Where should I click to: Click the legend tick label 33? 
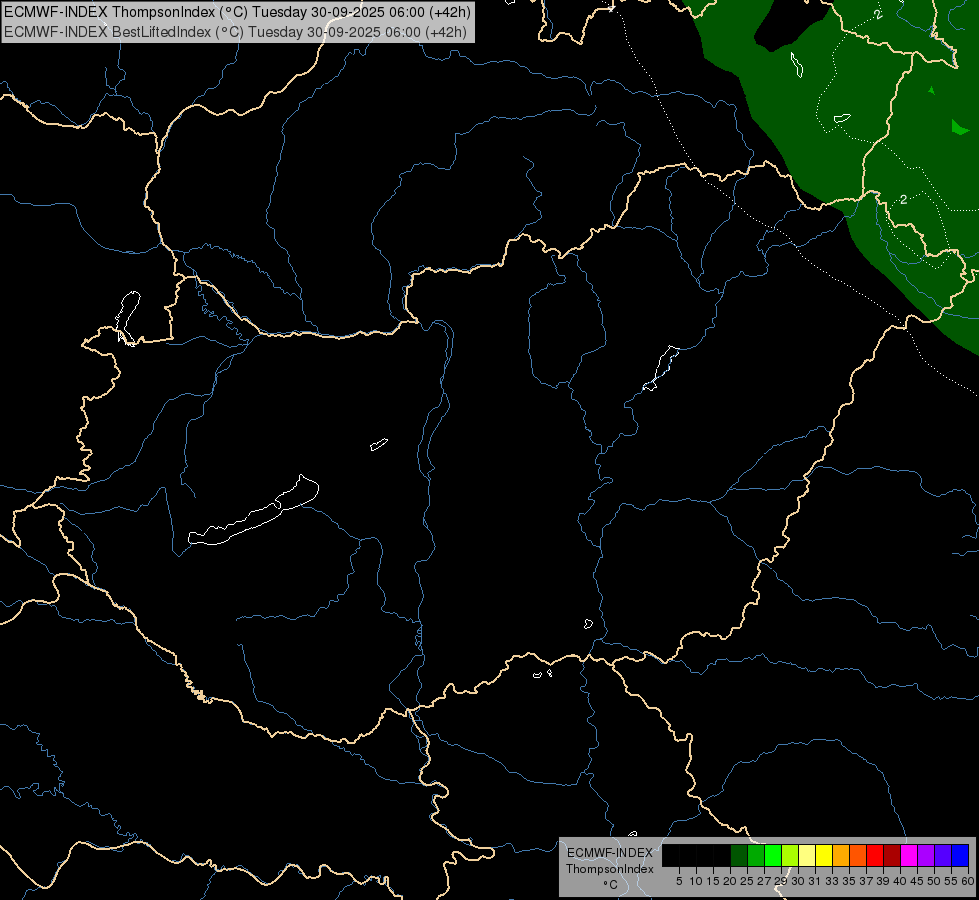coord(832,881)
